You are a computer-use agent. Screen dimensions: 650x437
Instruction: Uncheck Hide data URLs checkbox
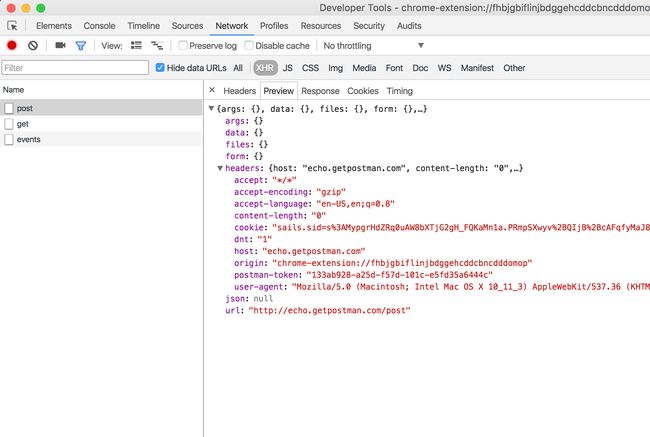160,68
